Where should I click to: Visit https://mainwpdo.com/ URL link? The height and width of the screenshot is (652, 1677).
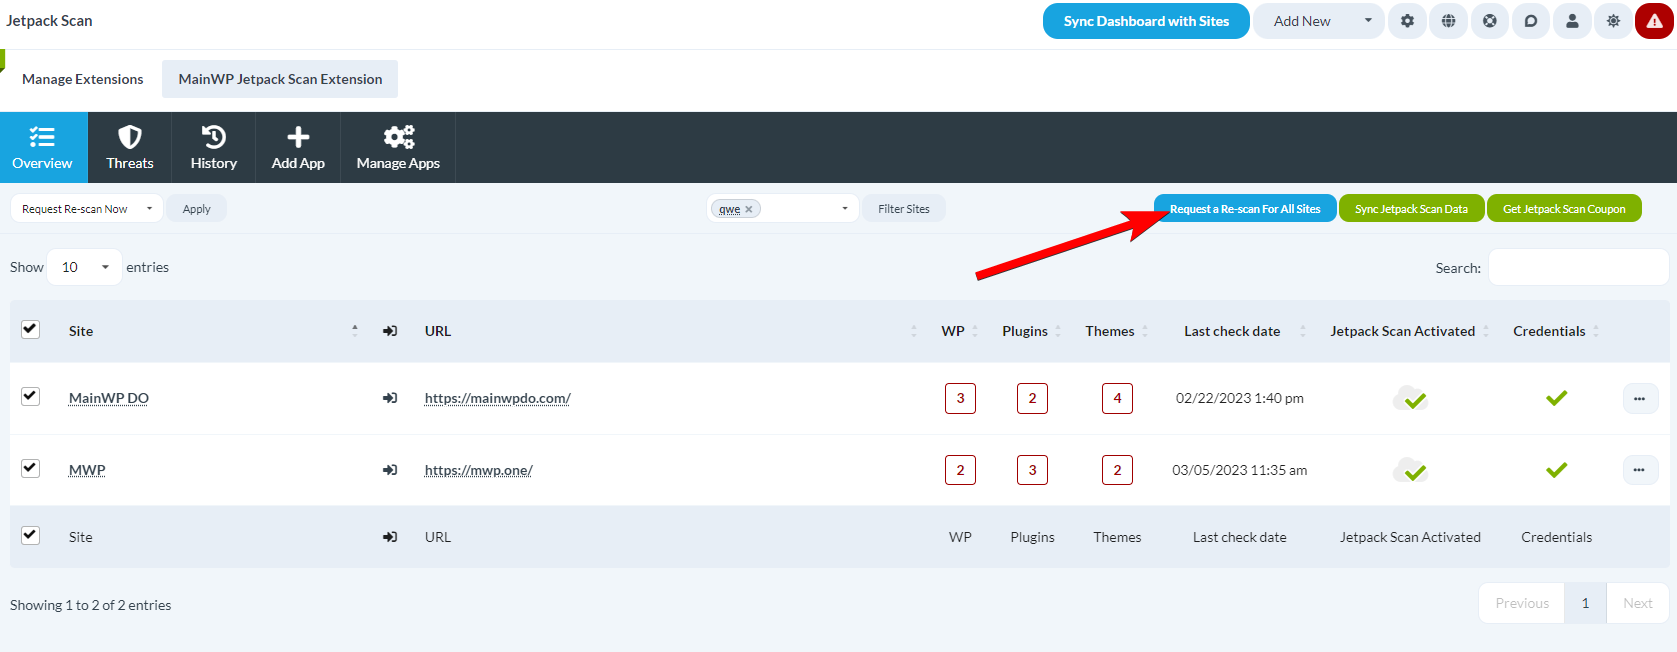(x=498, y=398)
